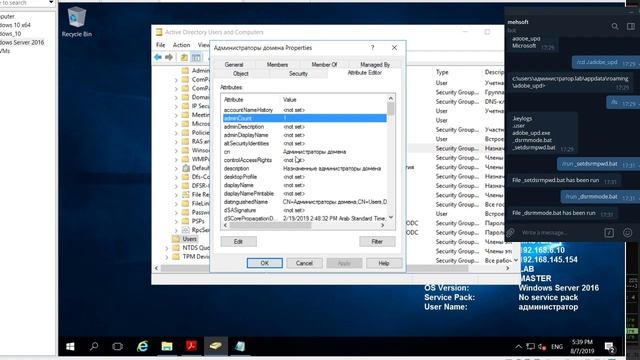
Task: Click the question mark help icon in Properties title
Action: [372, 48]
